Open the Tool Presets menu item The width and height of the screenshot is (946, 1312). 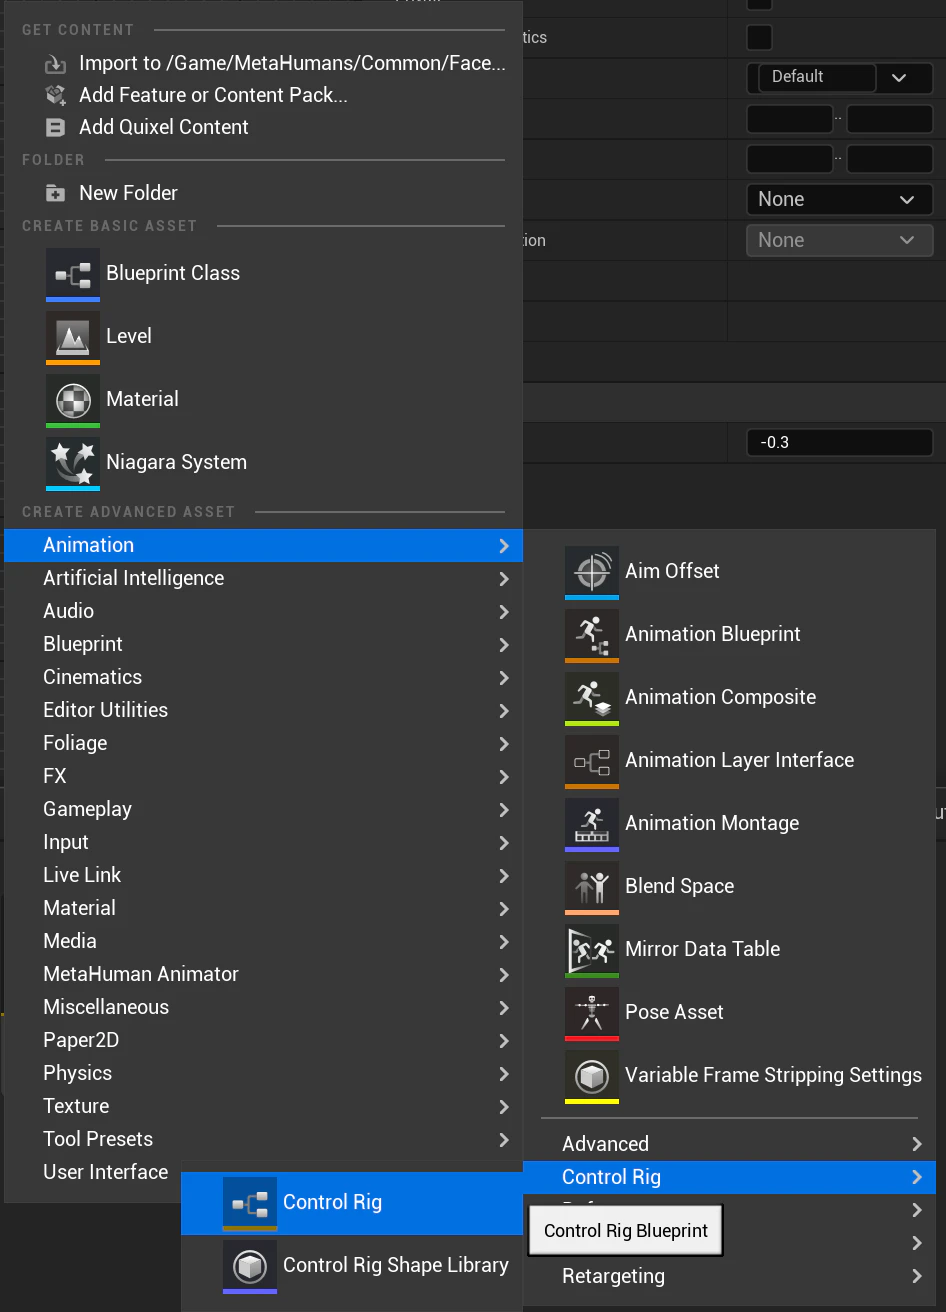(264, 1140)
